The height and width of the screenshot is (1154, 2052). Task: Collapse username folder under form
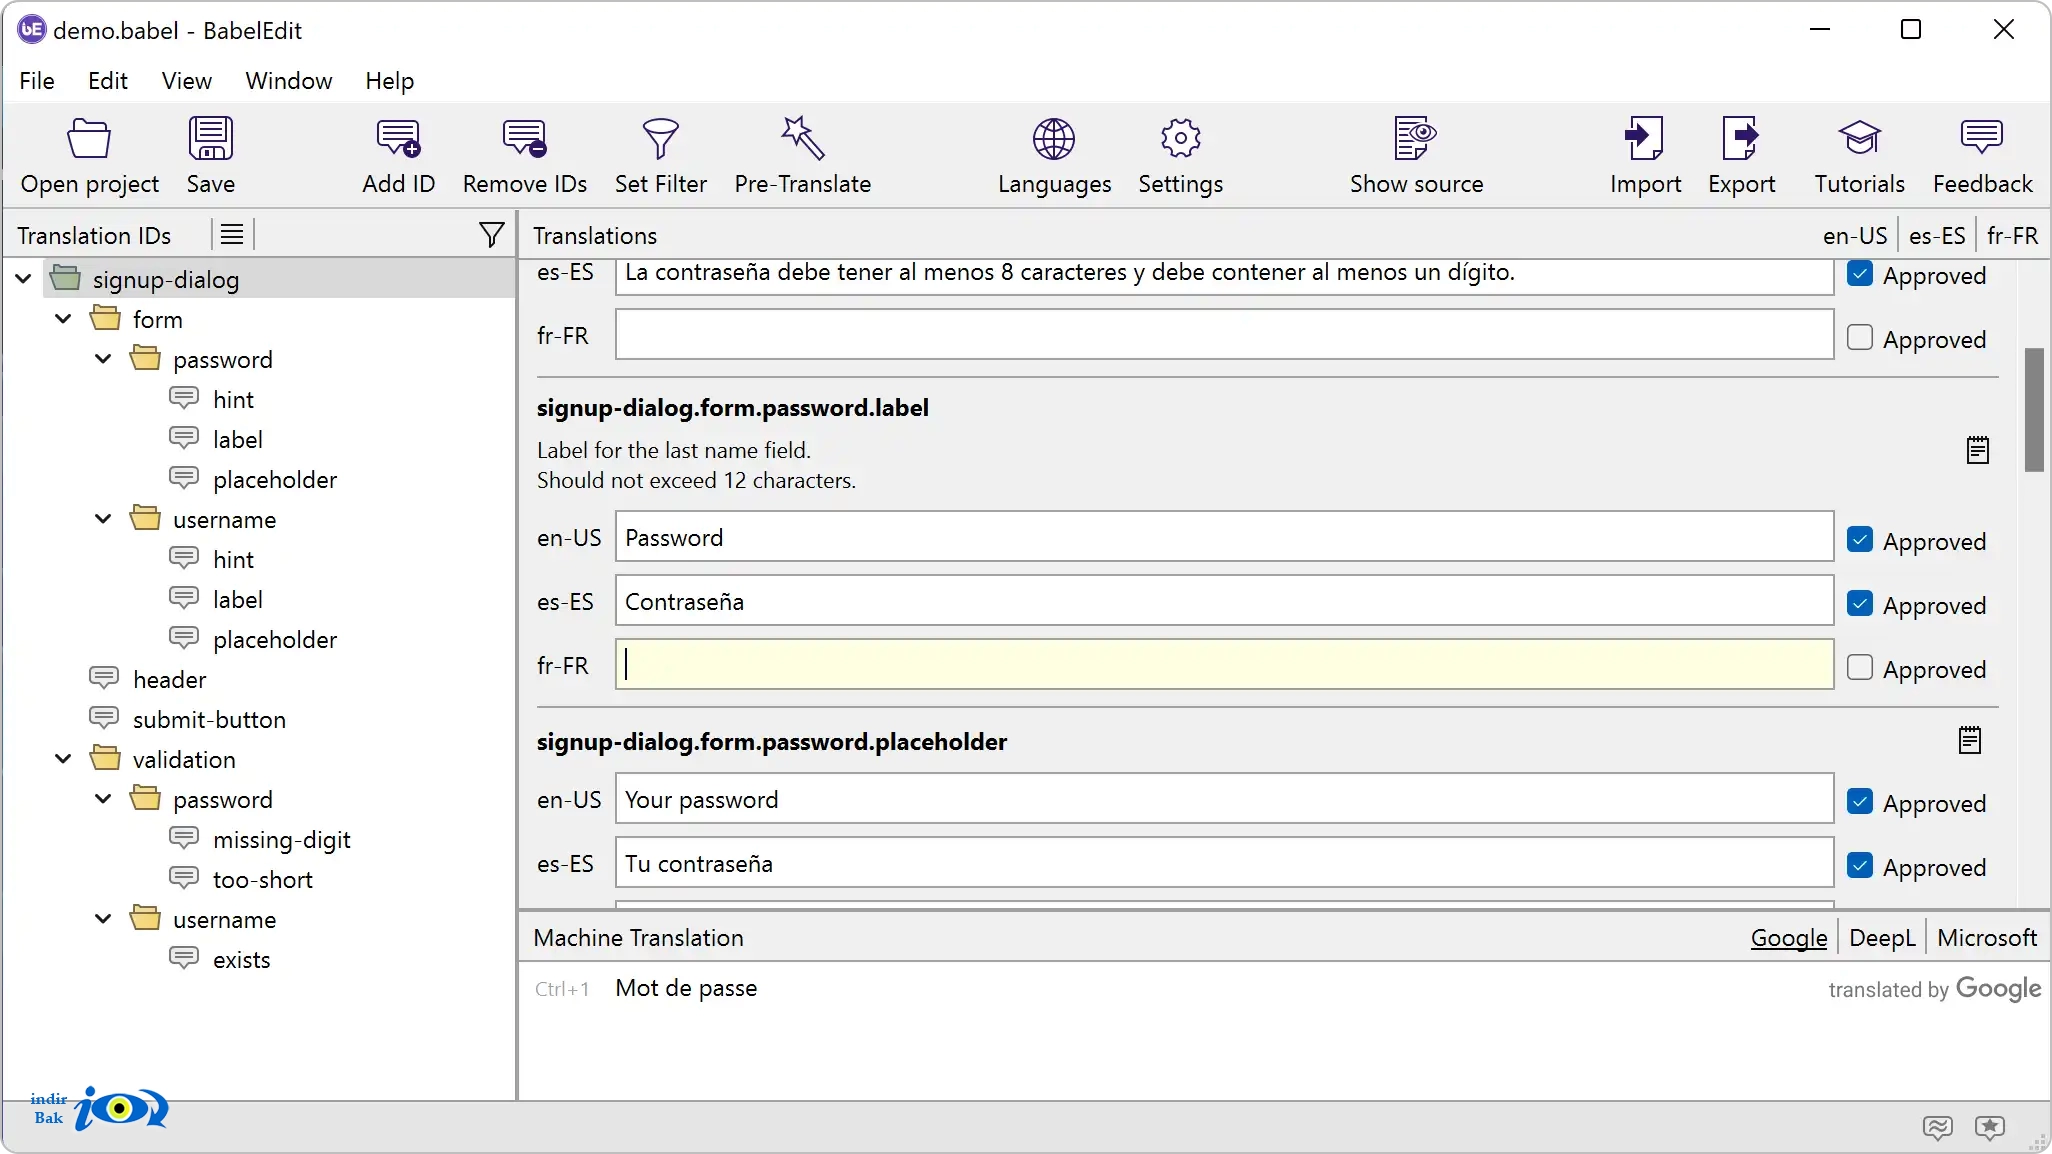(103, 519)
